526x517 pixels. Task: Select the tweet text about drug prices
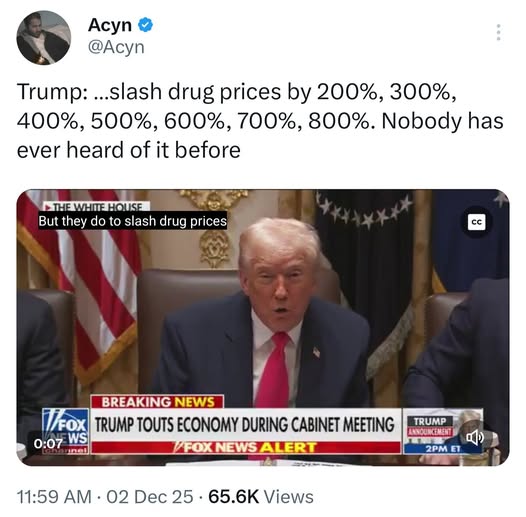point(260,121)
